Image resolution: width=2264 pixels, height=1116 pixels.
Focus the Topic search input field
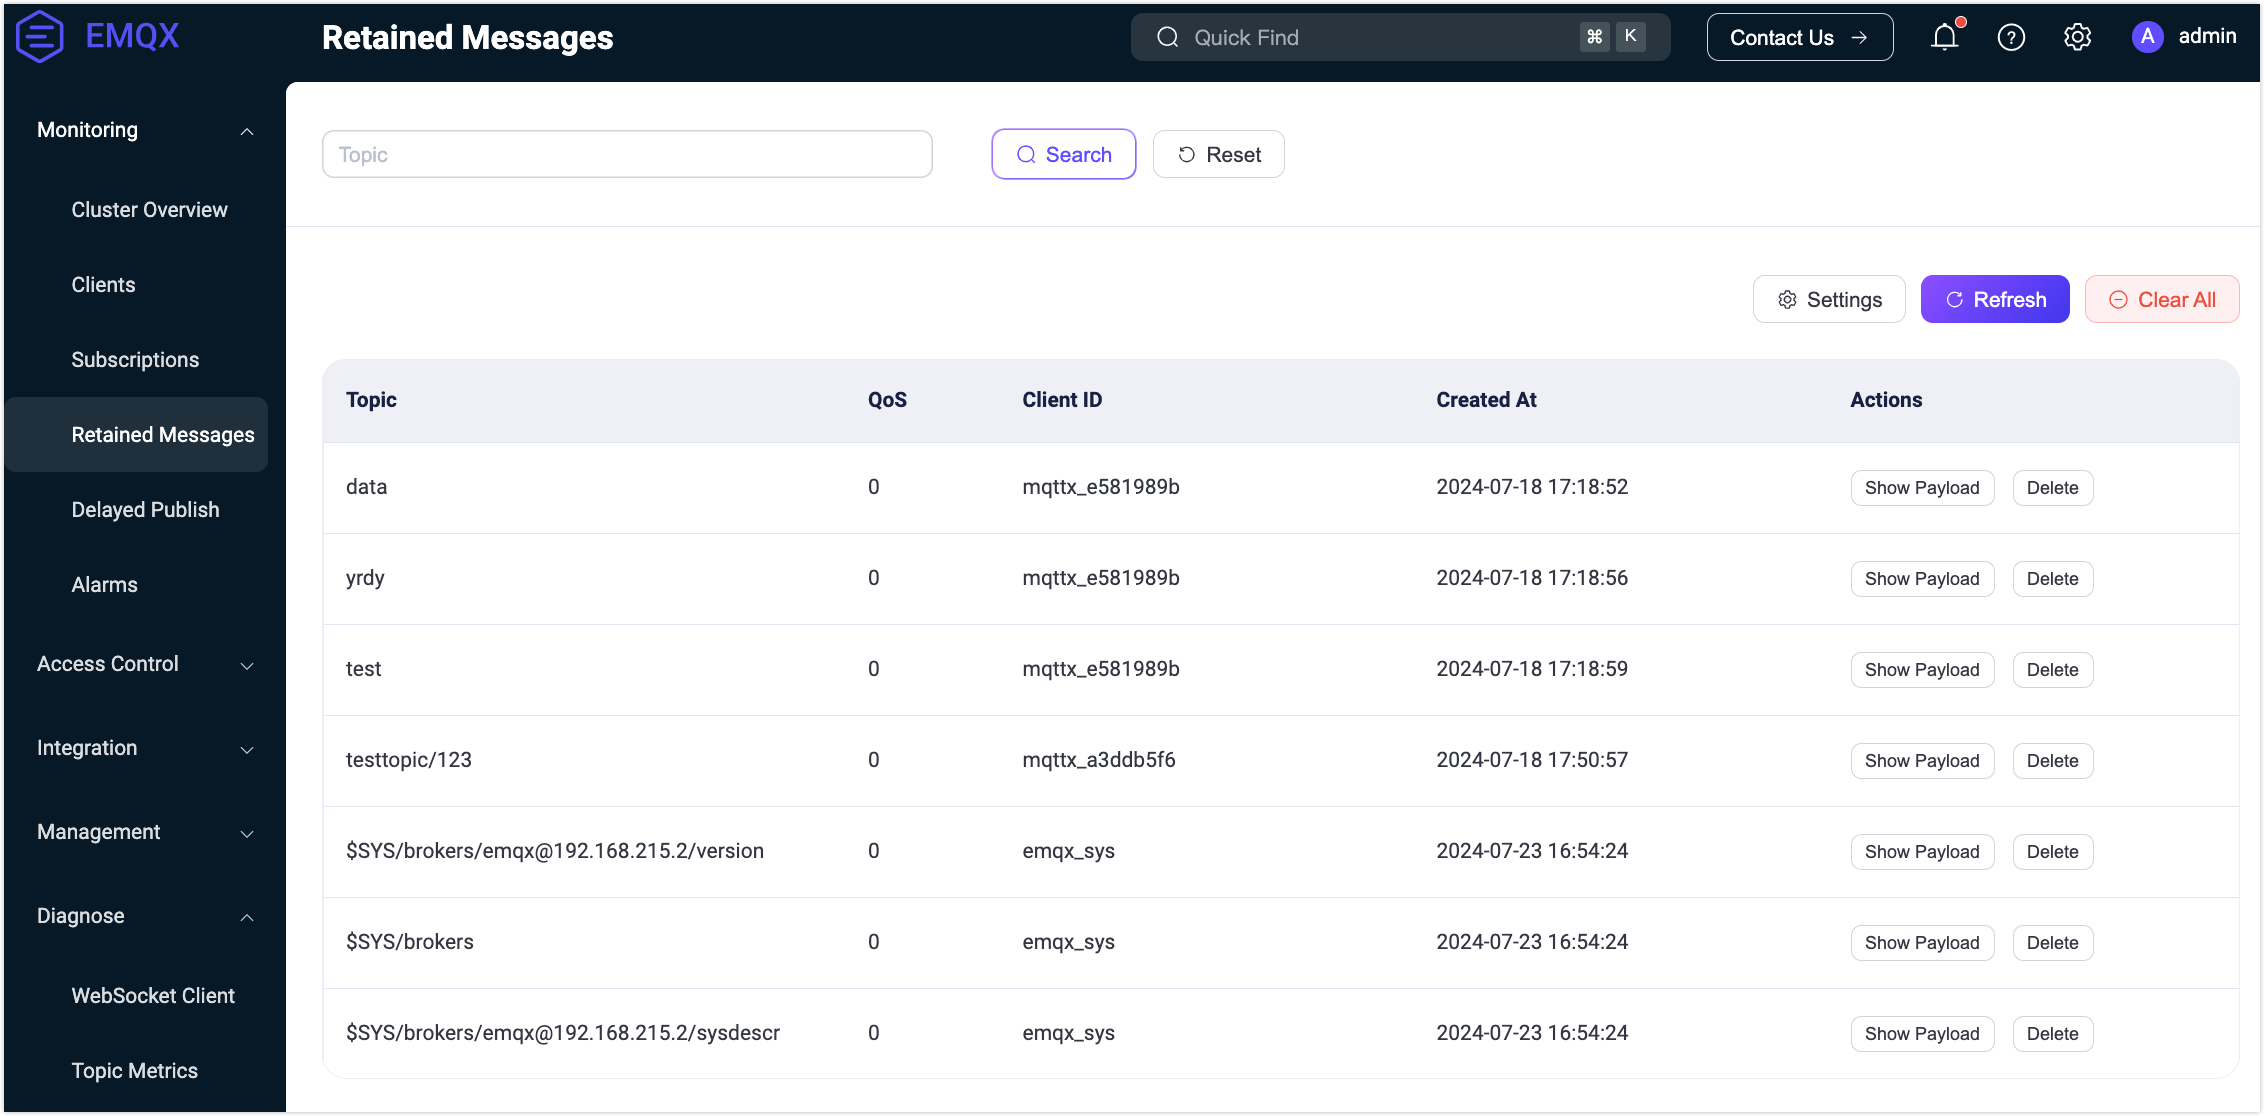(627, 155)
